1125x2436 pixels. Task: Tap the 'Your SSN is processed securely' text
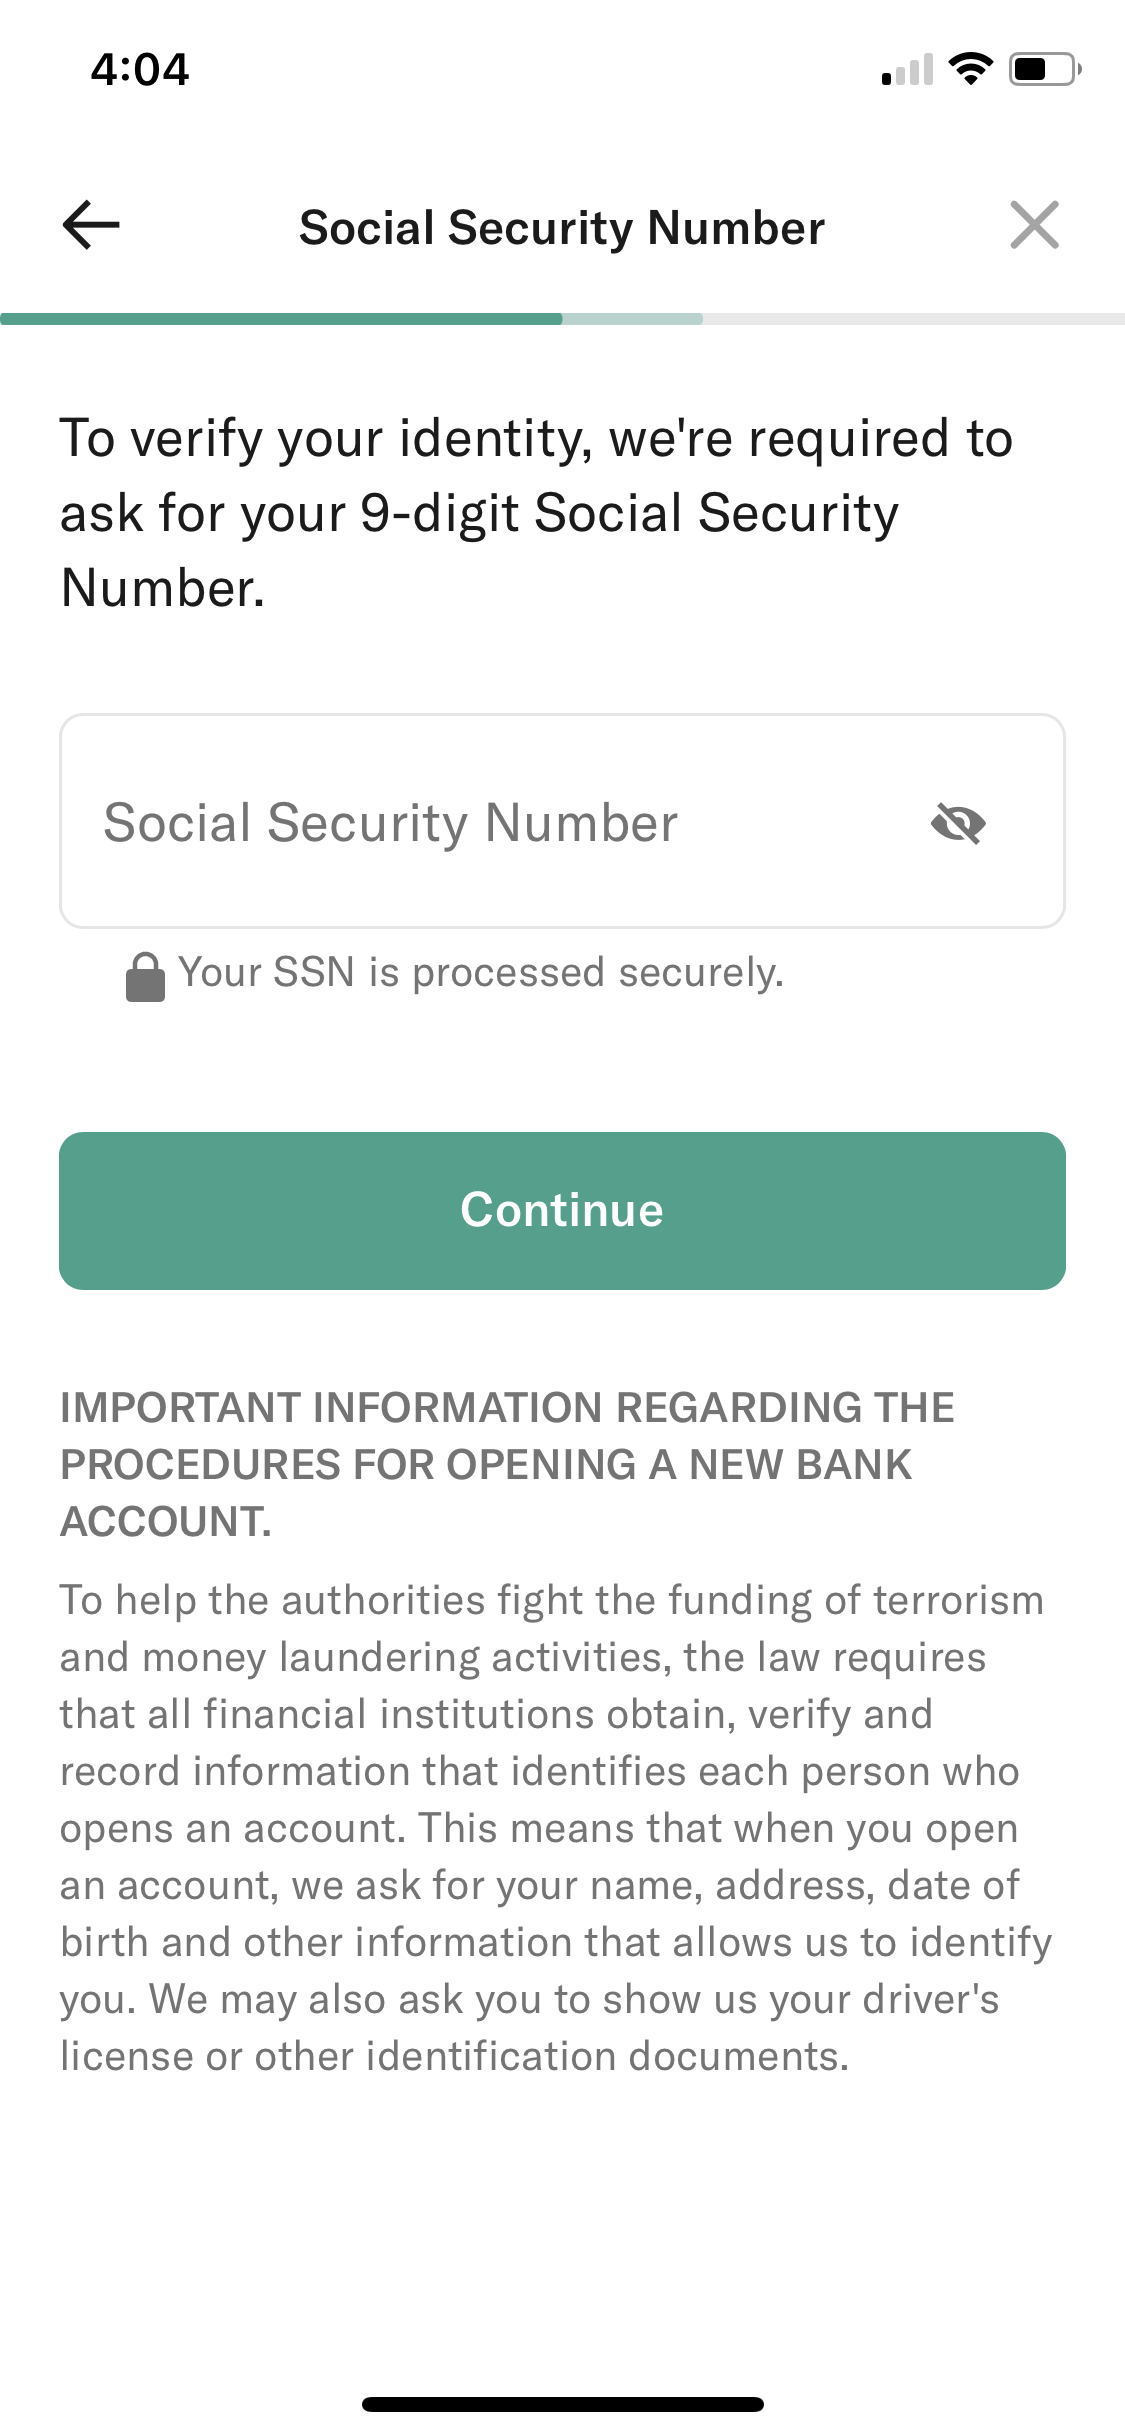(x=481, y=973)
